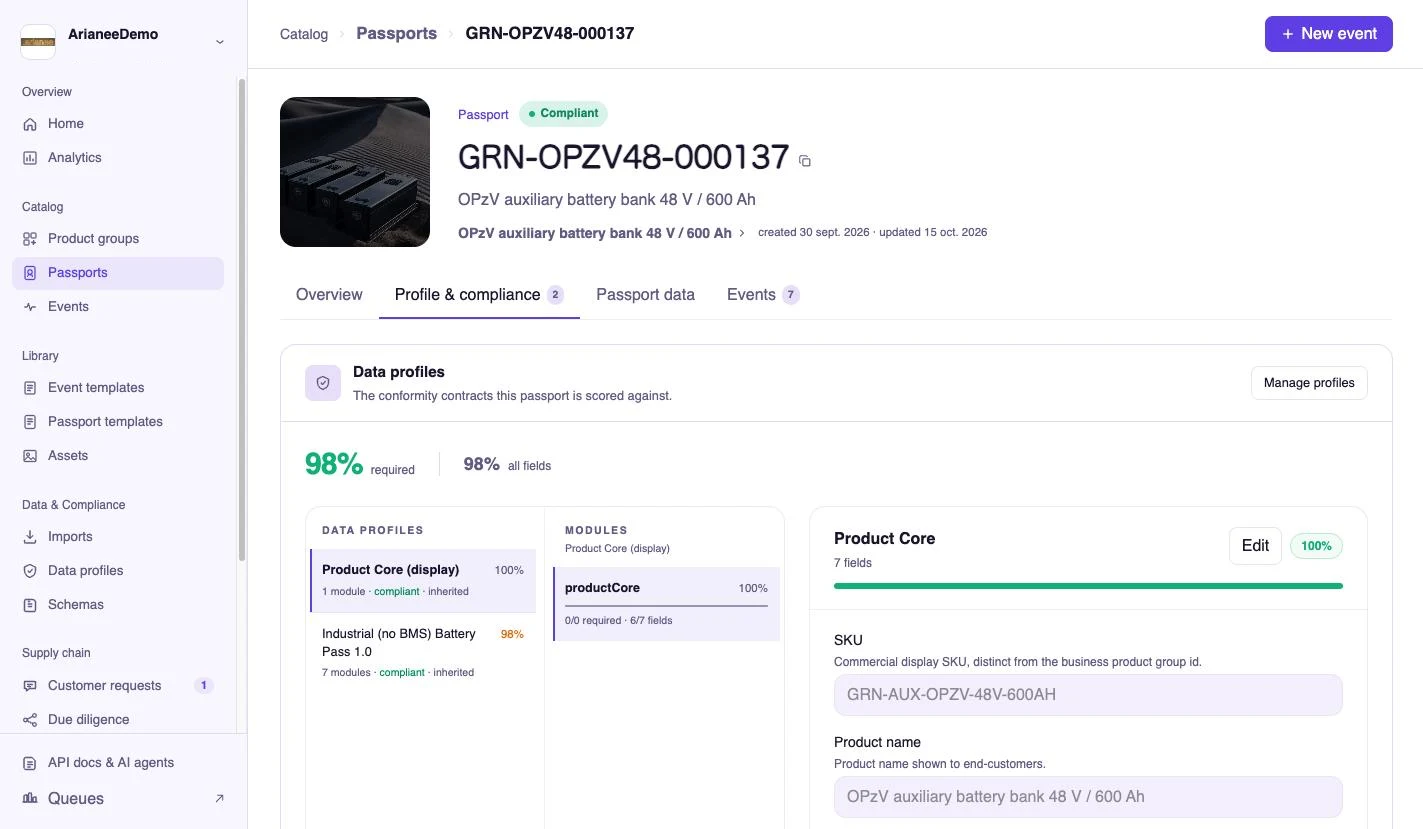
Task: Click the Queues bar chart icon
Action: pyautogui.click(x=30, y=798)
